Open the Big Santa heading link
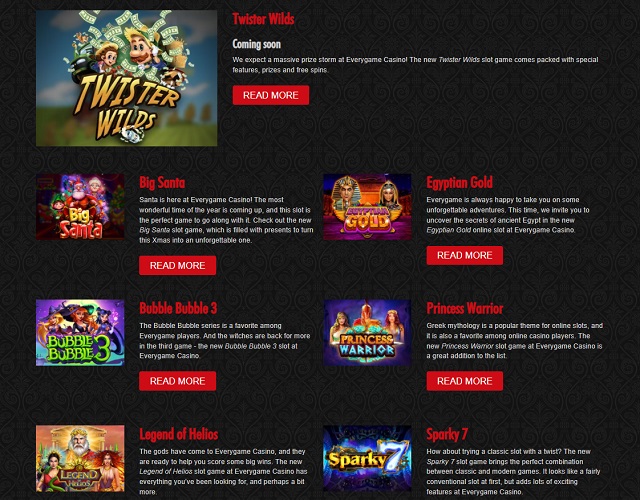The image size is (640, 500). [162, 182]
